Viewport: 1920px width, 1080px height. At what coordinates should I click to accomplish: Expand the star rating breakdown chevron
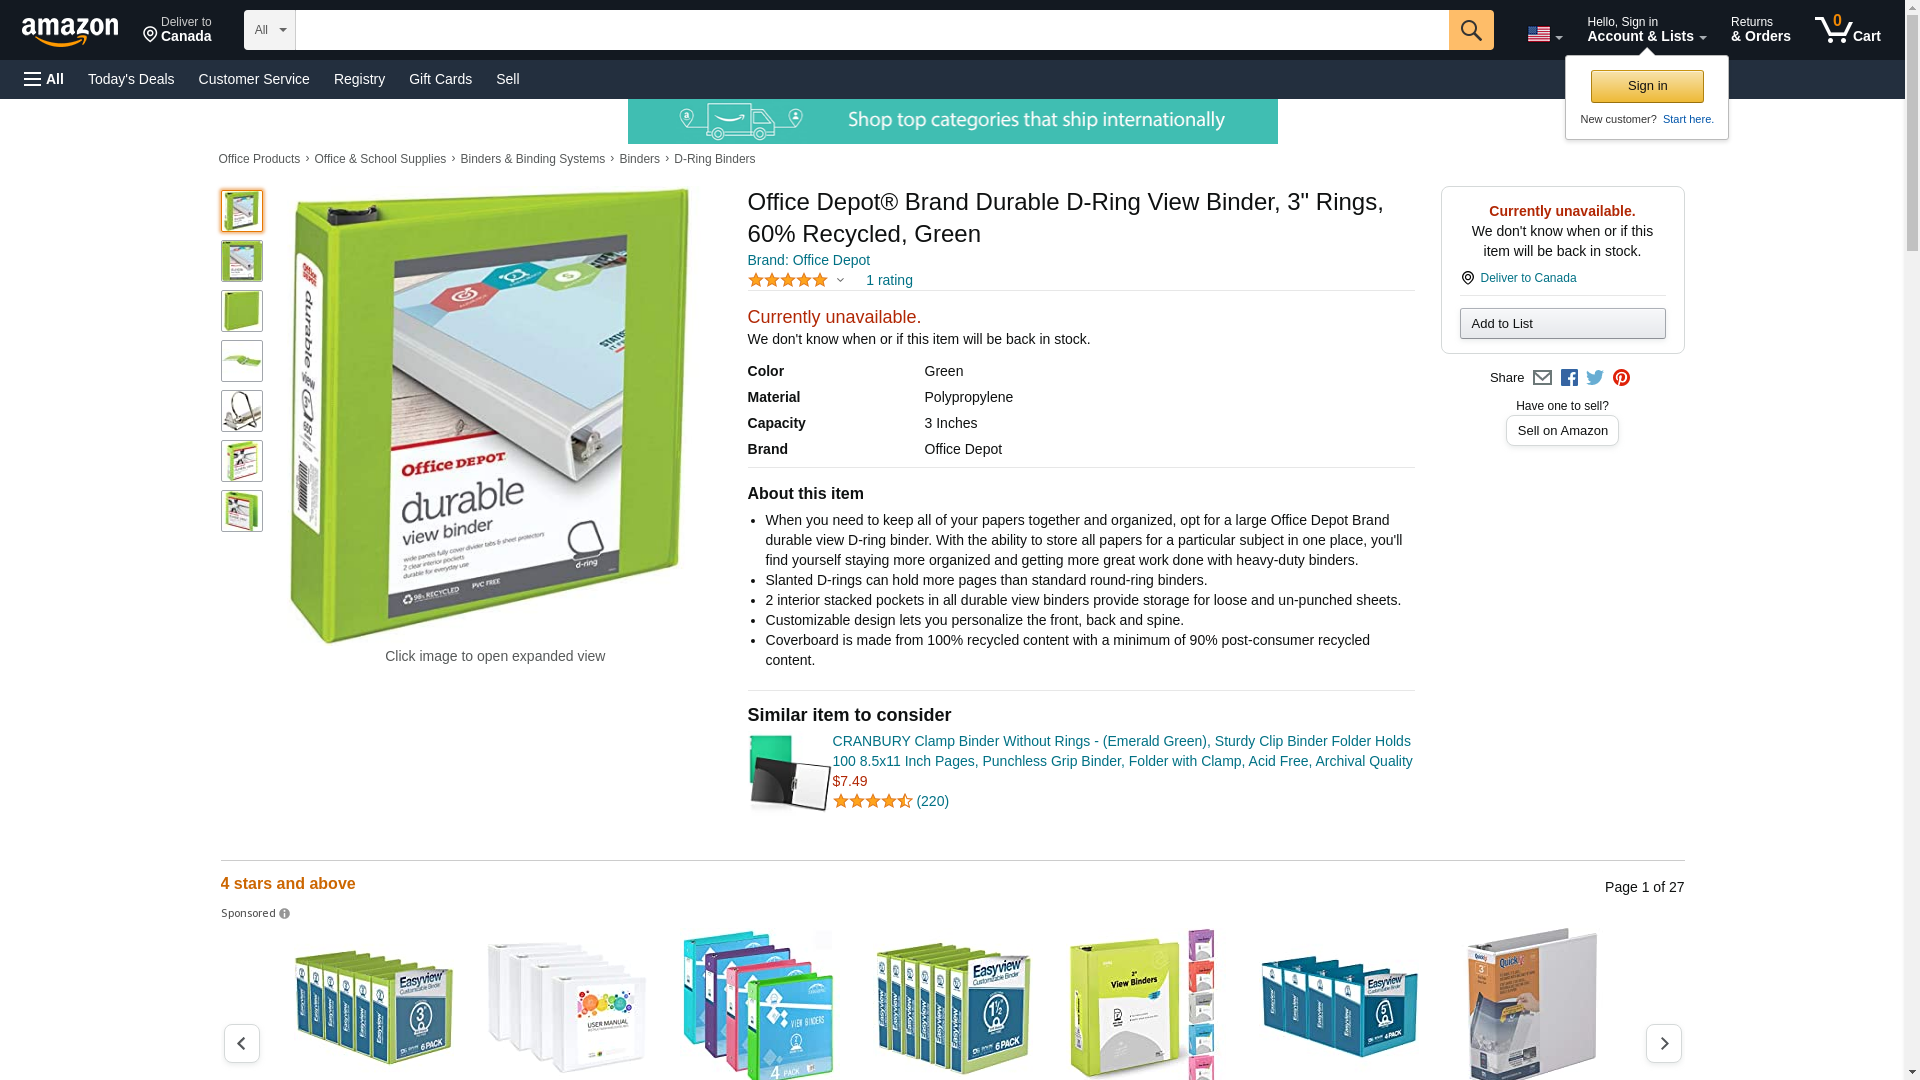pos(840,280)
